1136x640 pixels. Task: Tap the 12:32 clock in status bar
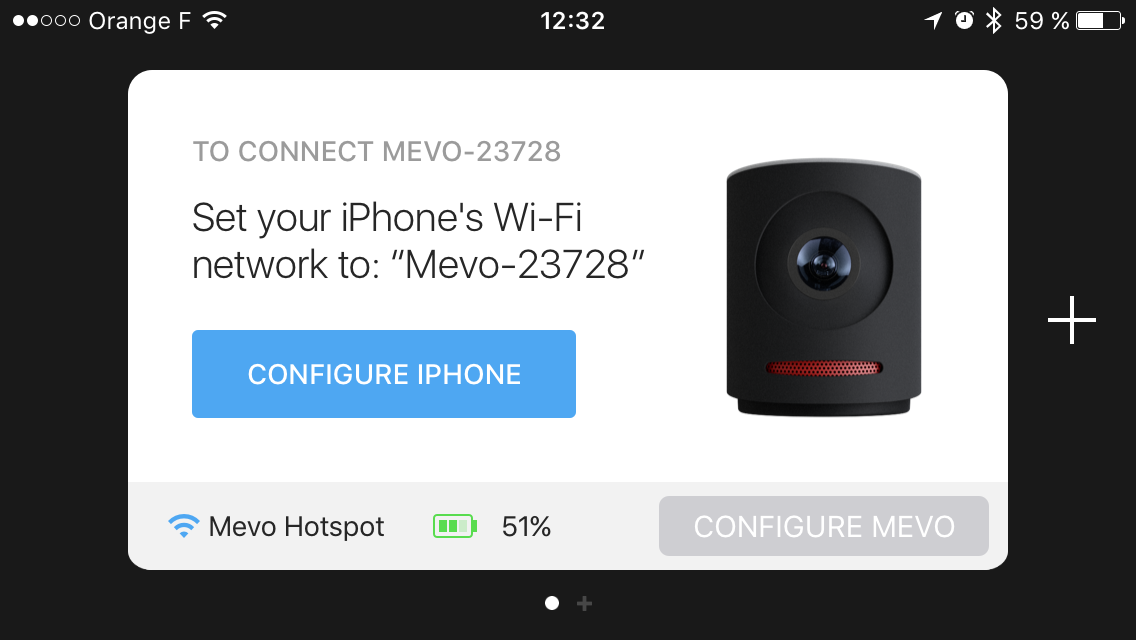[572, 20]
